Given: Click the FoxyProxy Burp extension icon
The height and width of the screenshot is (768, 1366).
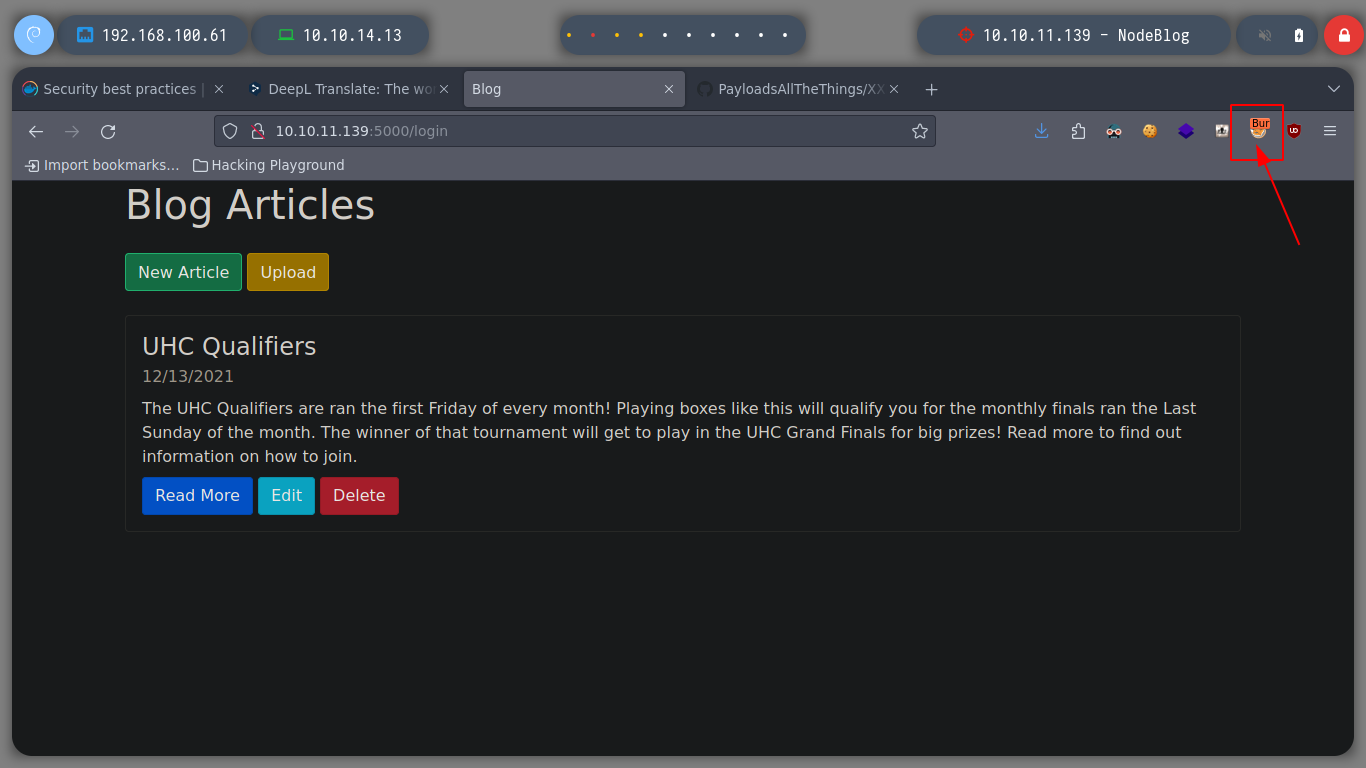Looking at the screenshot, I should [1258, 131].
